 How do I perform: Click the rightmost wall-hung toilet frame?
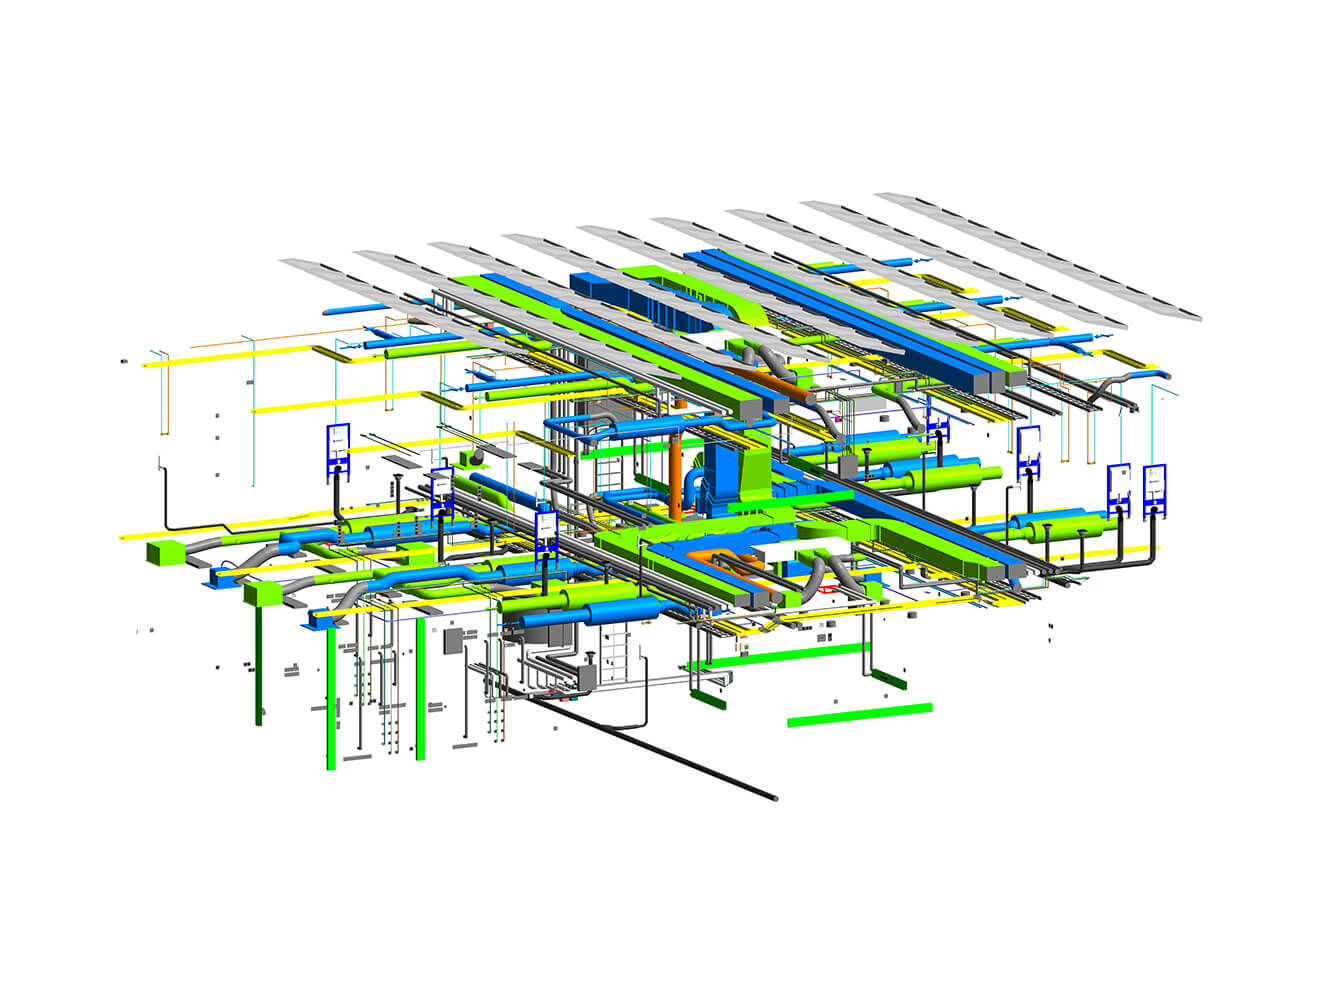1155,489
